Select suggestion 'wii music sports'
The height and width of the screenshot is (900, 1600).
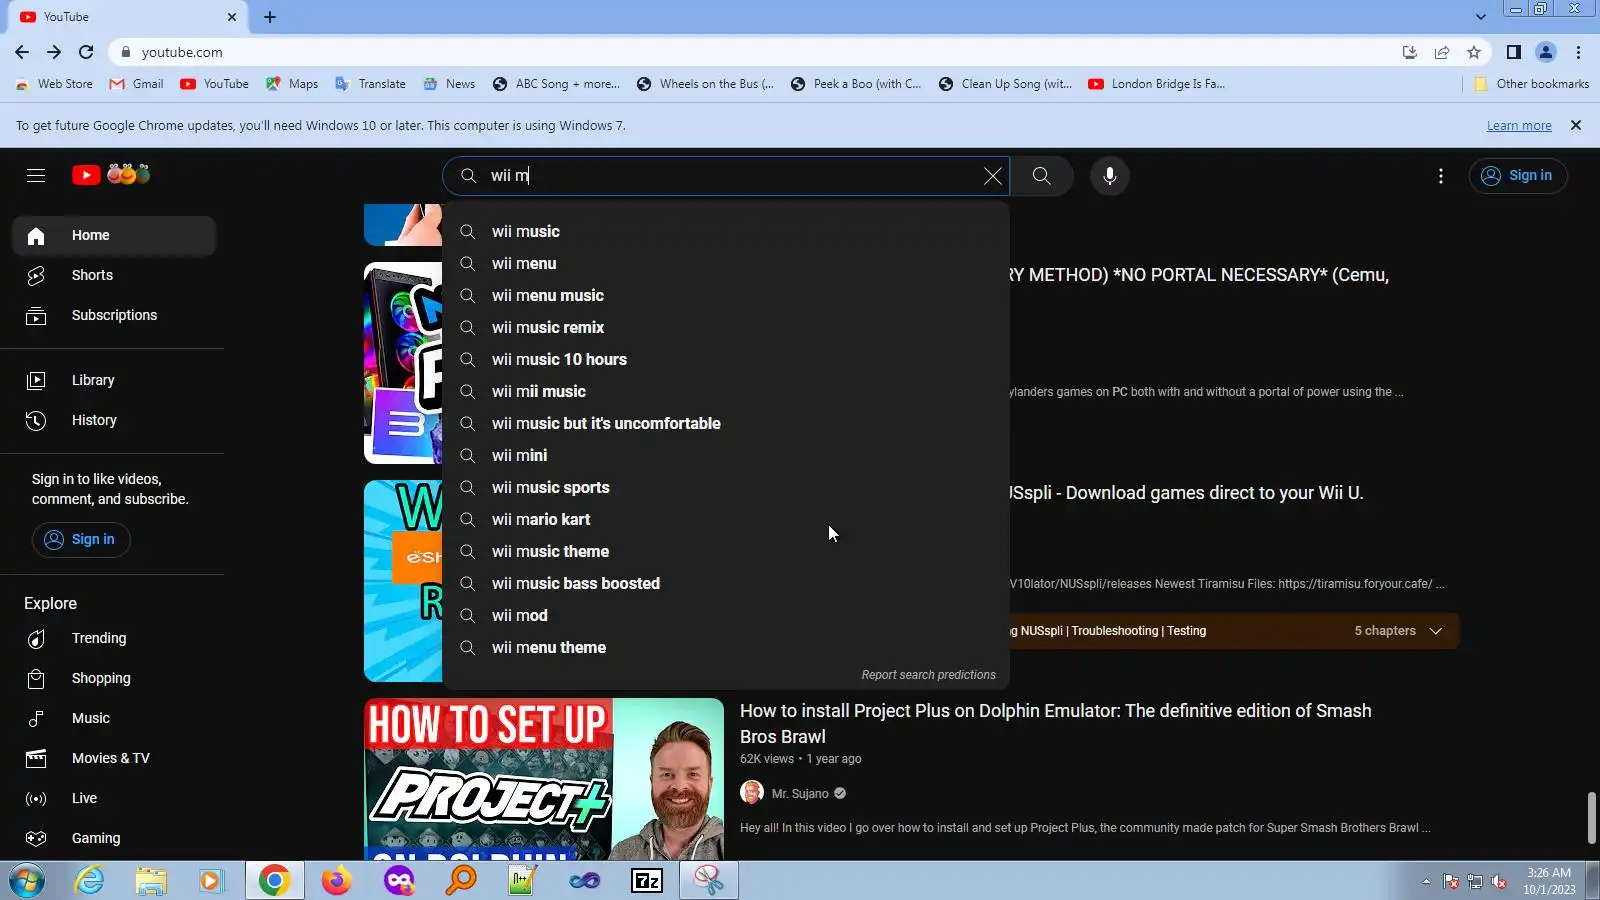tap(726, 488)
